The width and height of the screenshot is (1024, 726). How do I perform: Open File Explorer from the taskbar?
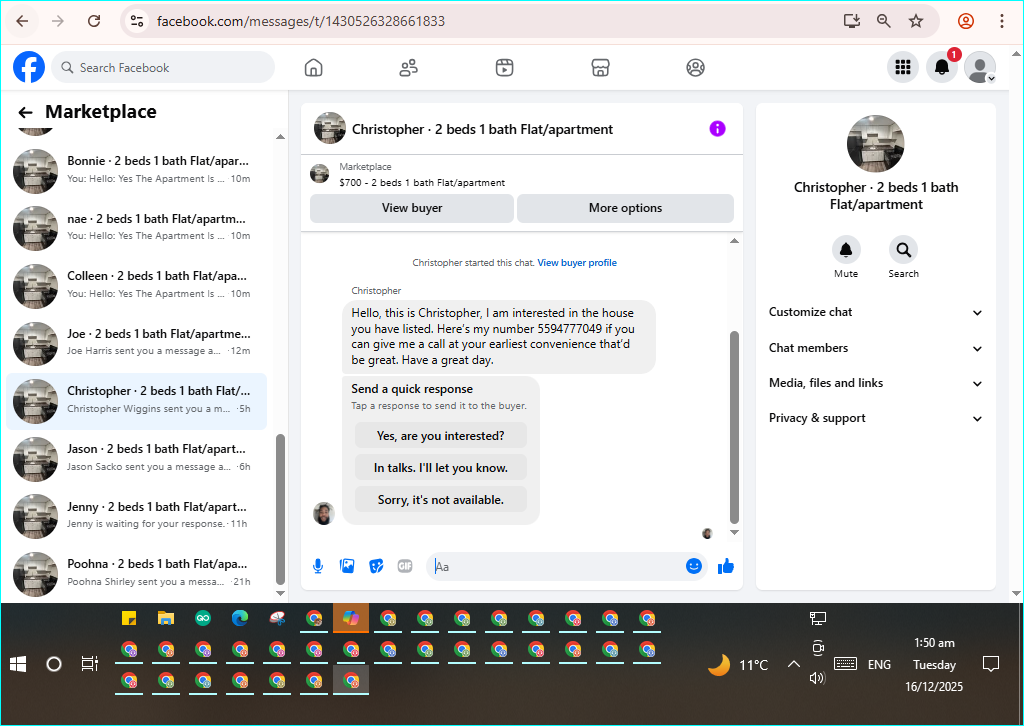(166, 618)
